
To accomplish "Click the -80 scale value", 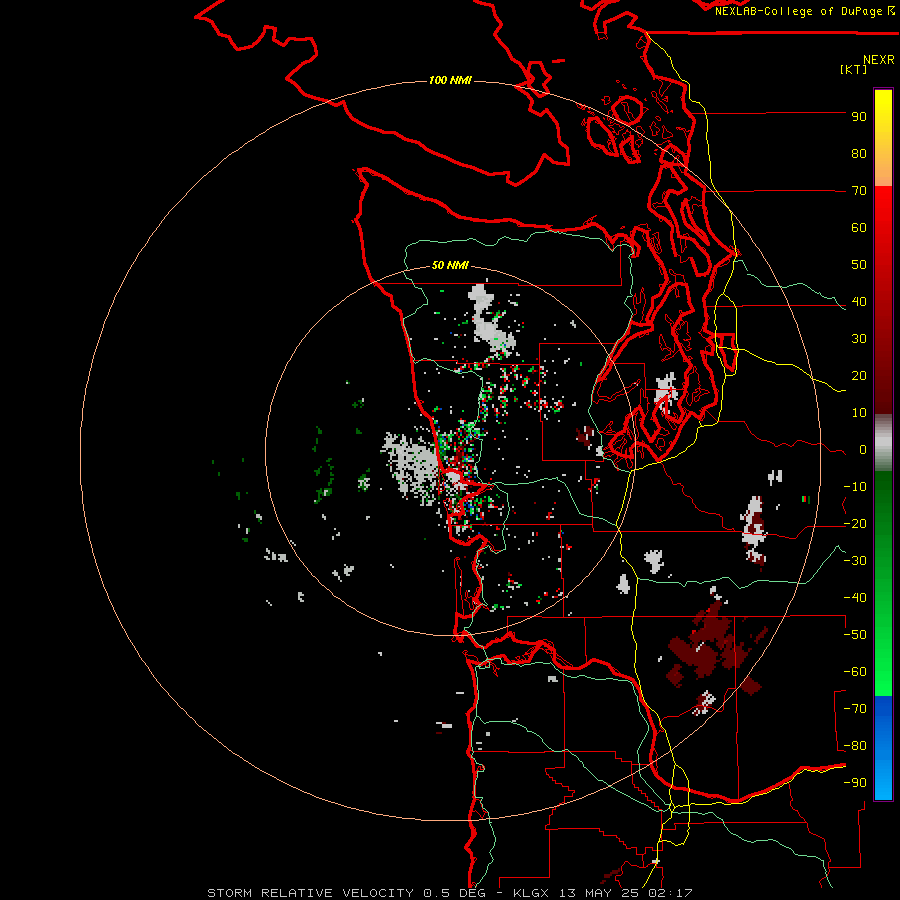I will pyautogui.click(x=855, y=746).
